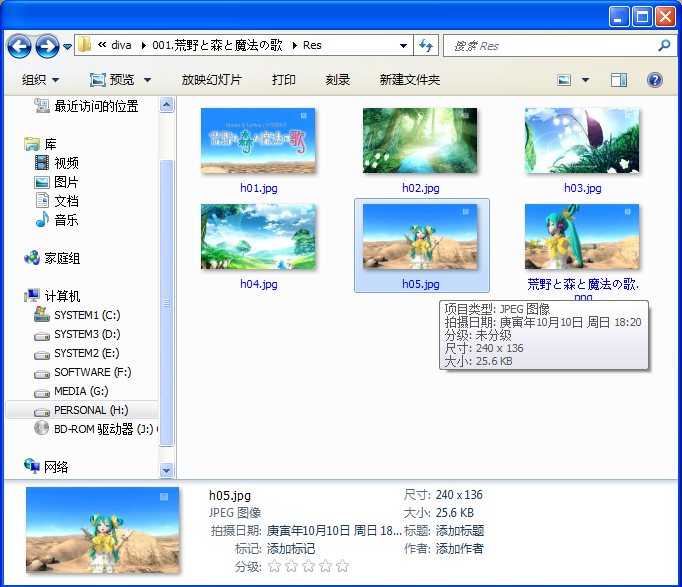Image resolution: width=682 pixels, height=587 pixels.
Task: Open the address bar history dropdown
Action: tap(403, 45)
